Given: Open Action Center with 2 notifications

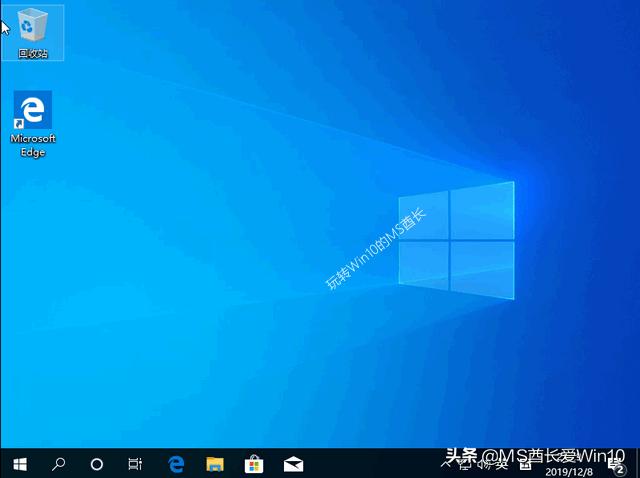Looking at the screenshot, I should pos(617,465).
